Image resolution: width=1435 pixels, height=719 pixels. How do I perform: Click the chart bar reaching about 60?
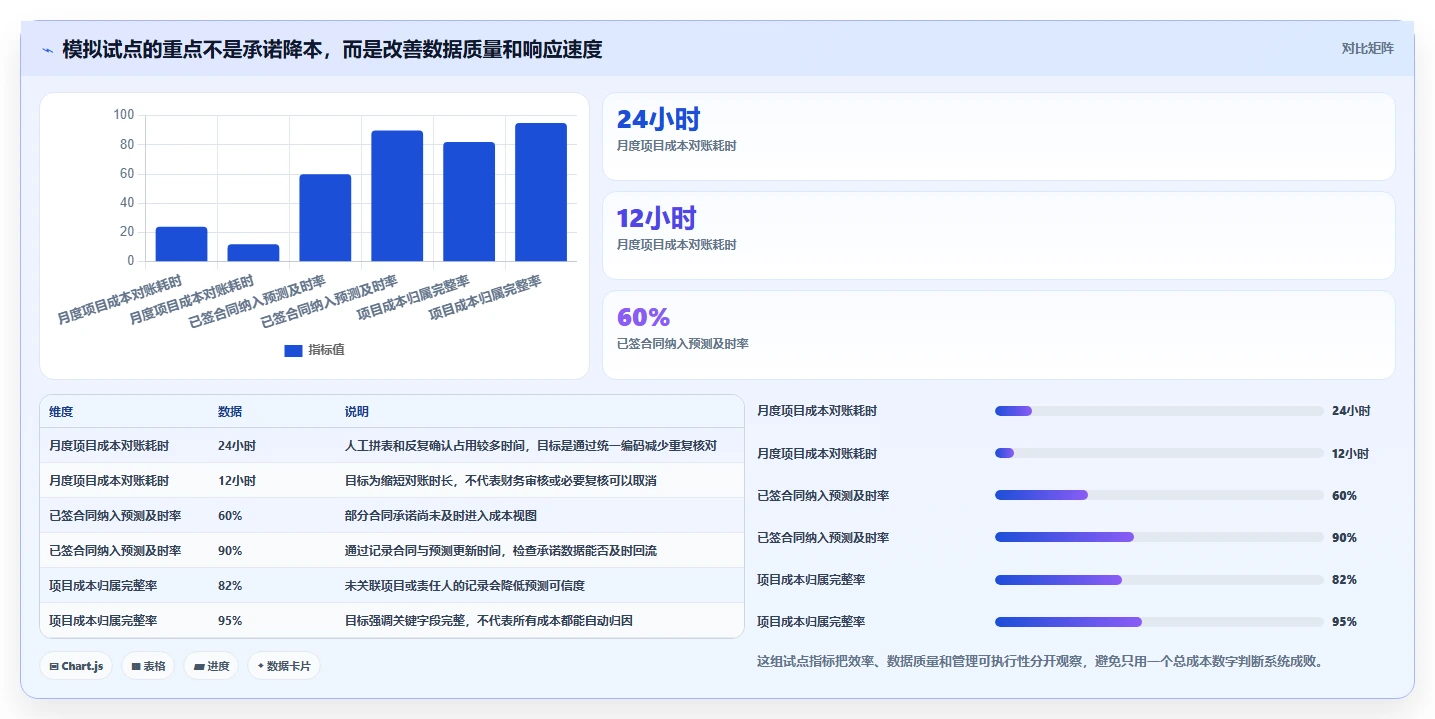pyautogui.click(x=325, y=218)
